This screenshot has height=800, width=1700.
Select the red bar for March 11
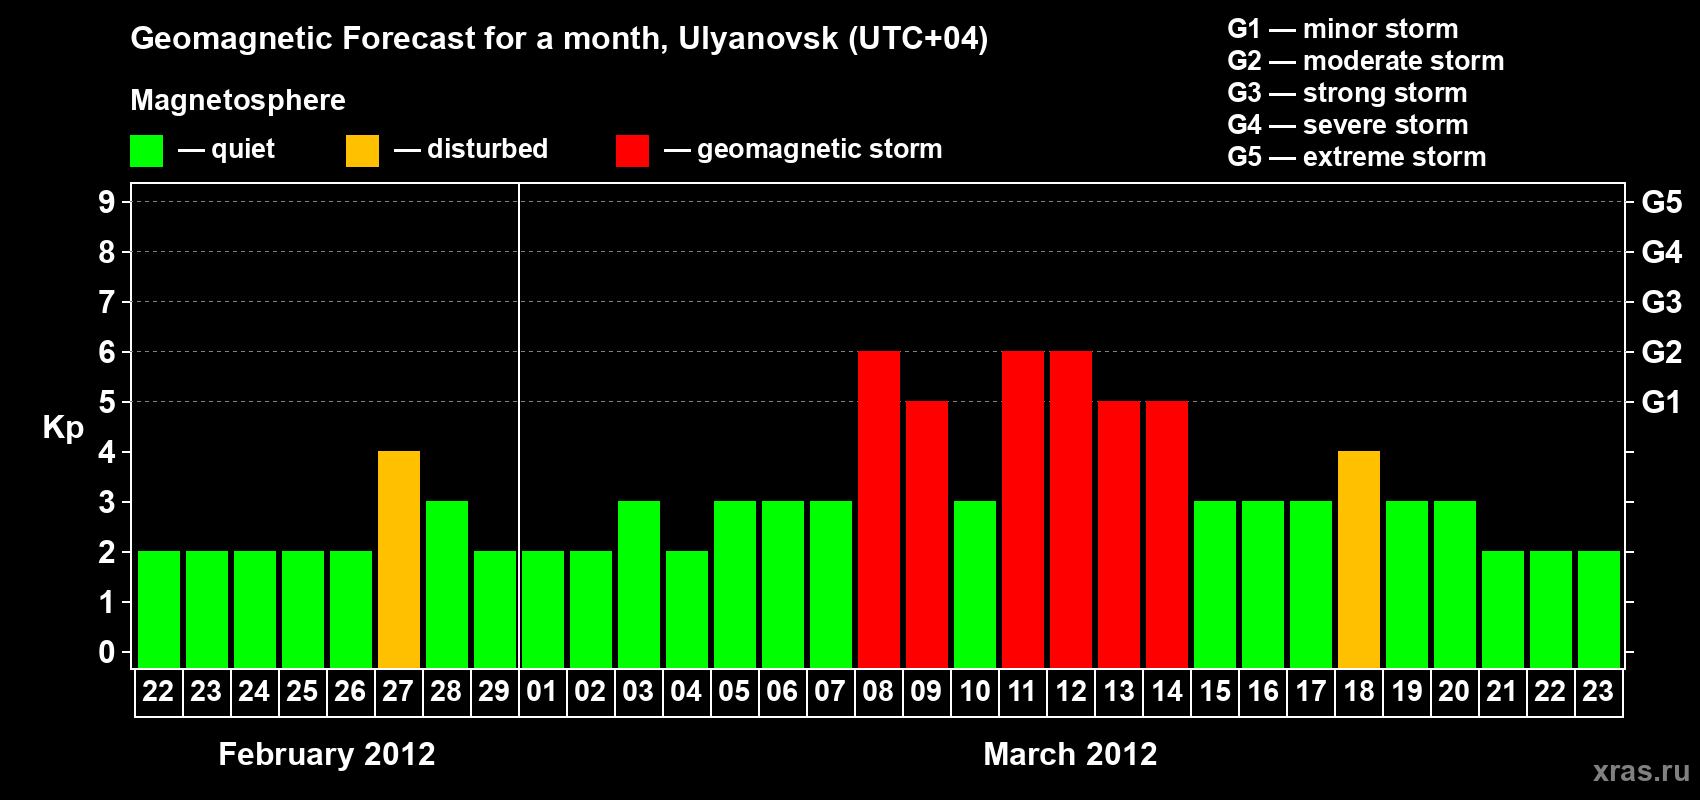1023,509
